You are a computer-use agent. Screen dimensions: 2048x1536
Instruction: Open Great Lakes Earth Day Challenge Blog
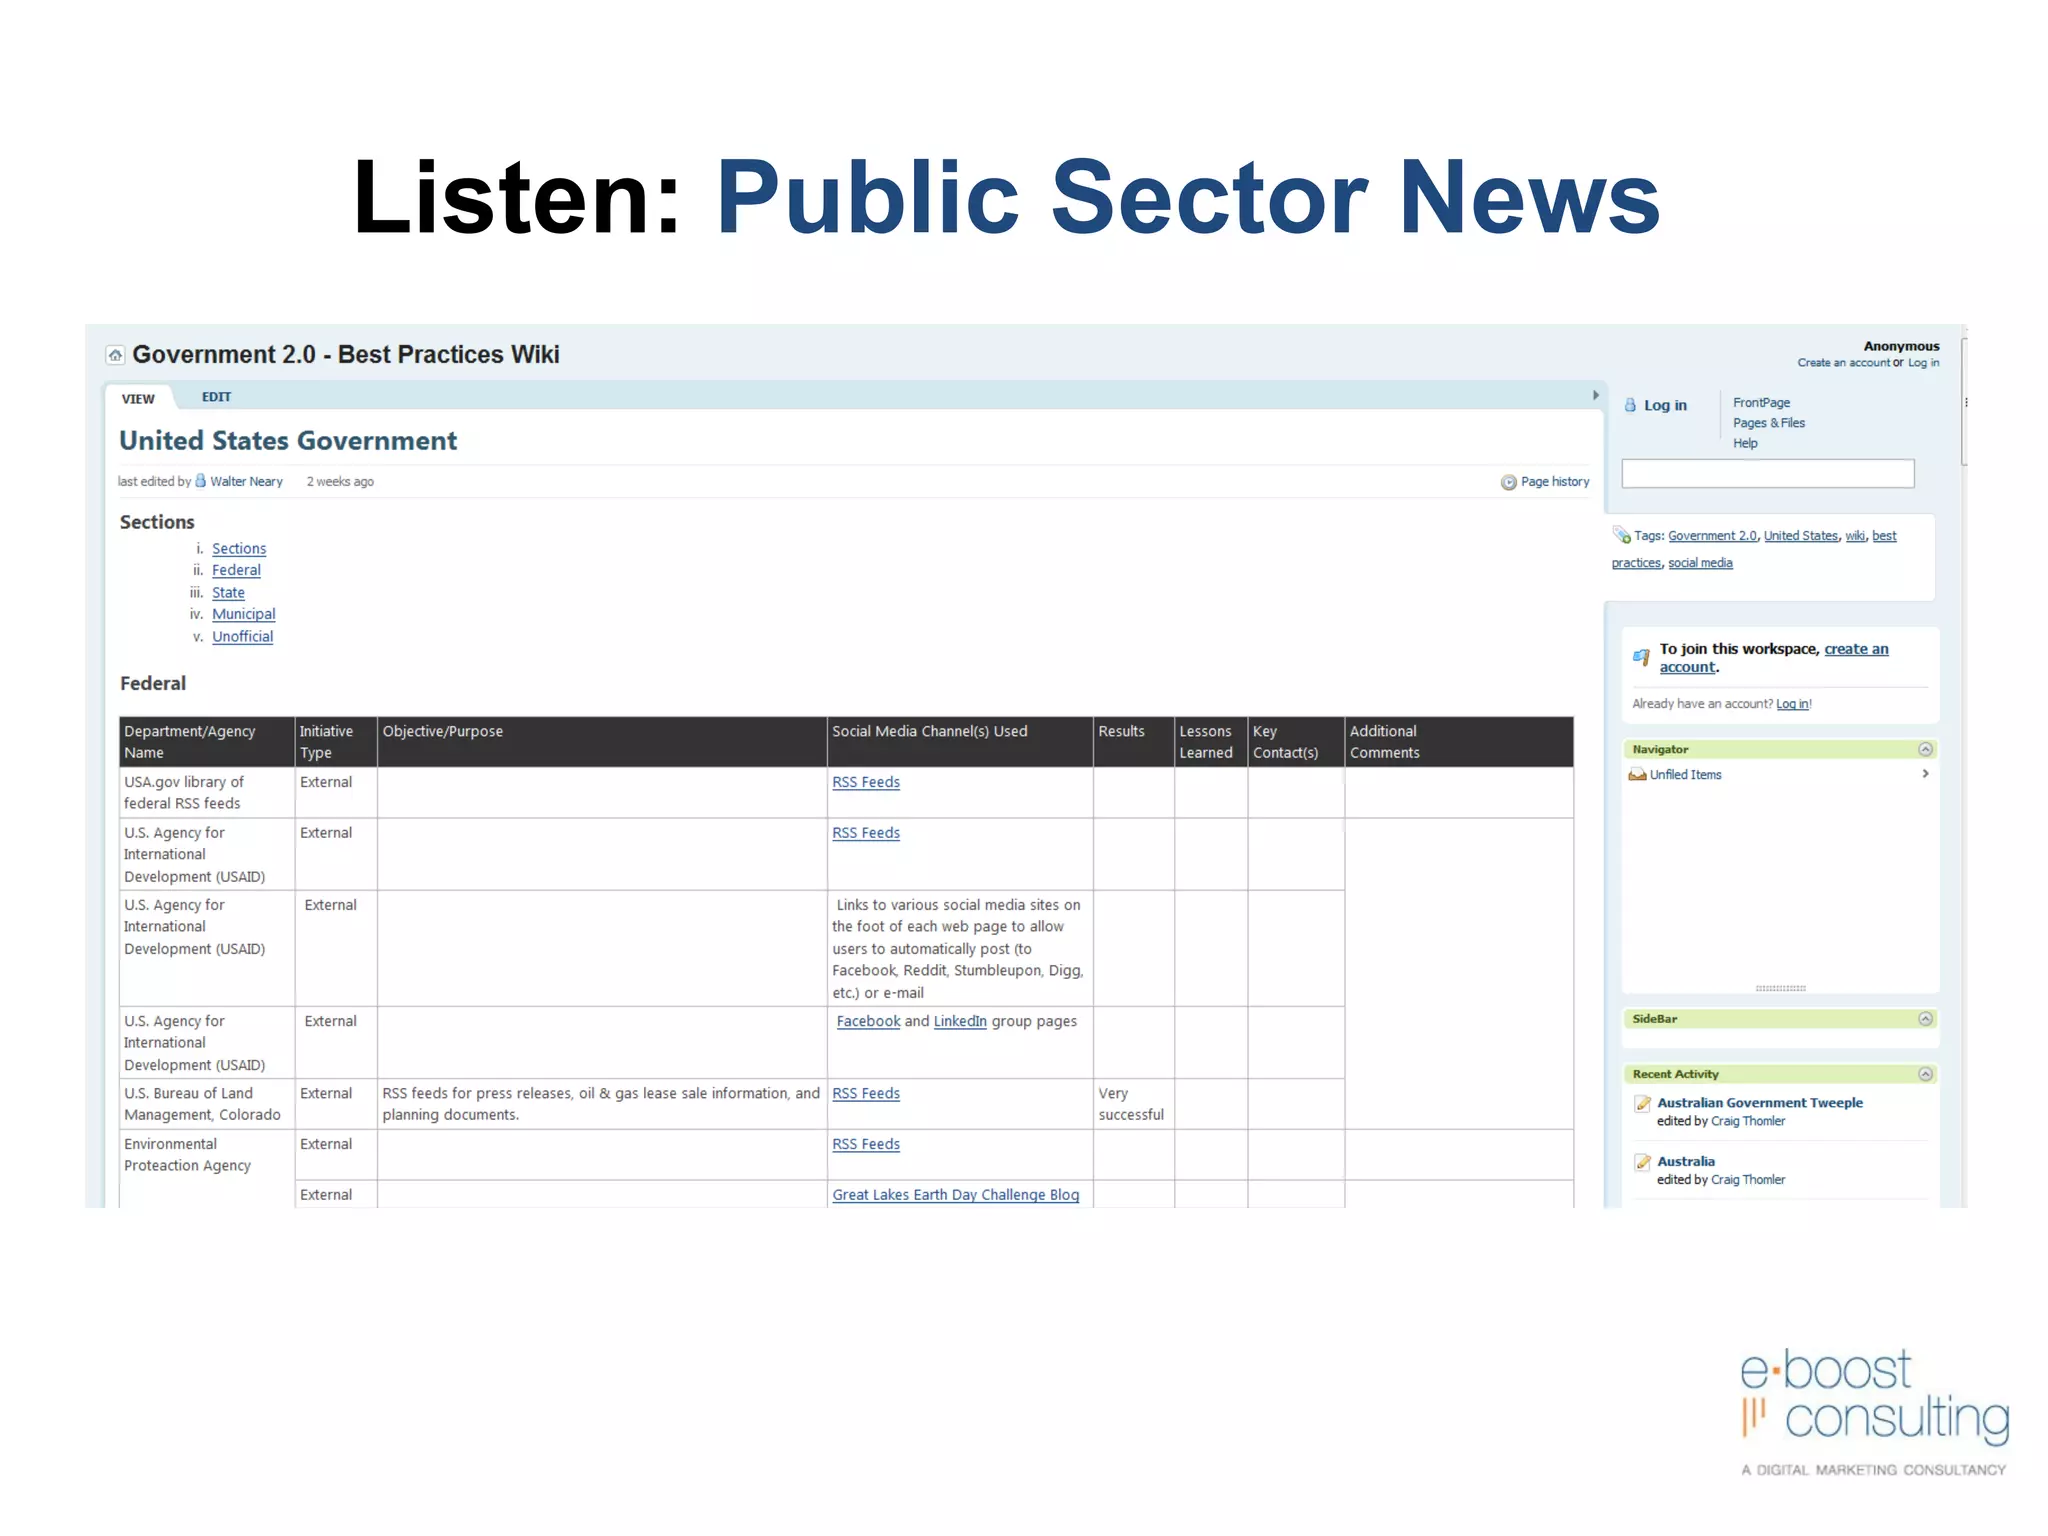click(956, 1196)
